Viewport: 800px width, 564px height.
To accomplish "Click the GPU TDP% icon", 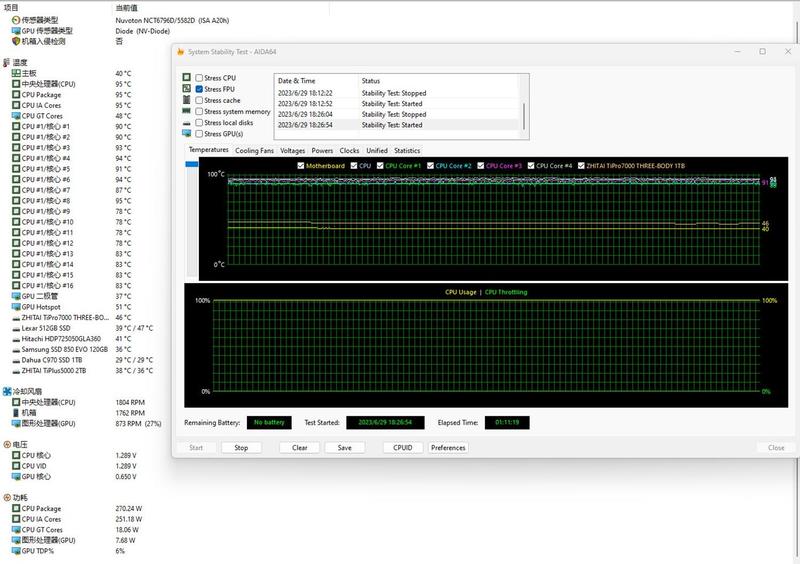I will pyautogui.click(x=16, y=551).
